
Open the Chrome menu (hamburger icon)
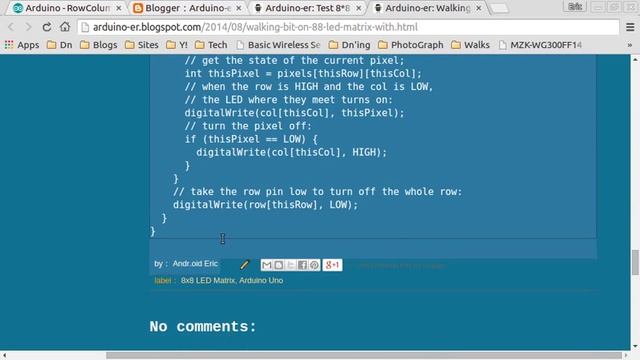630,27
